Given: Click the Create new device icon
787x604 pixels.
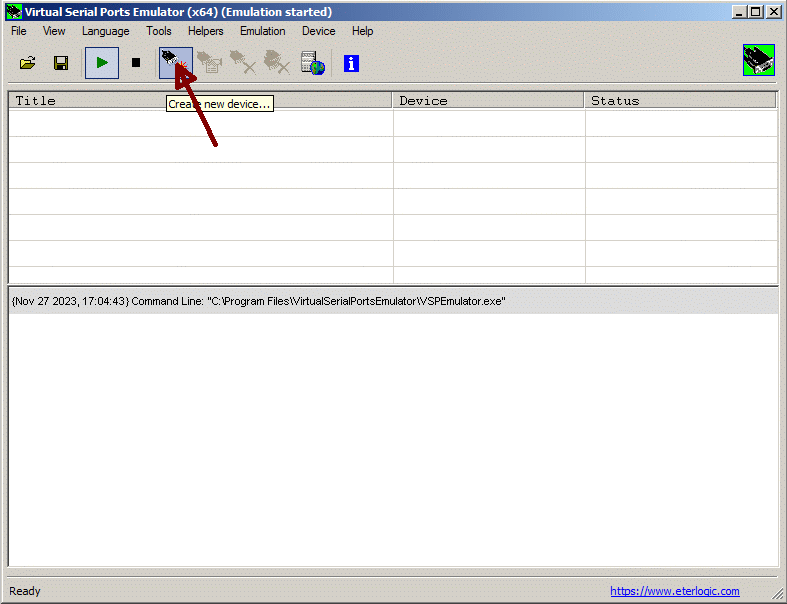Looking at the screenshot, I should tap(174, 62).
